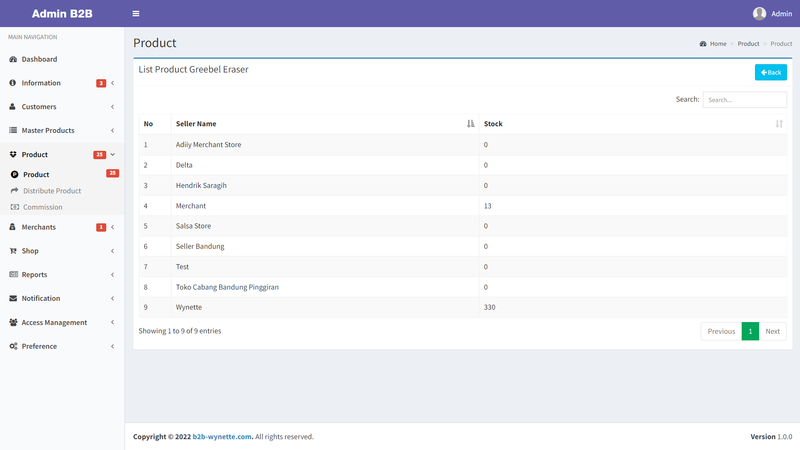This screenshot has width=800, height=450.
Task: Click the Preference gears icon
Action: [13, 346]
